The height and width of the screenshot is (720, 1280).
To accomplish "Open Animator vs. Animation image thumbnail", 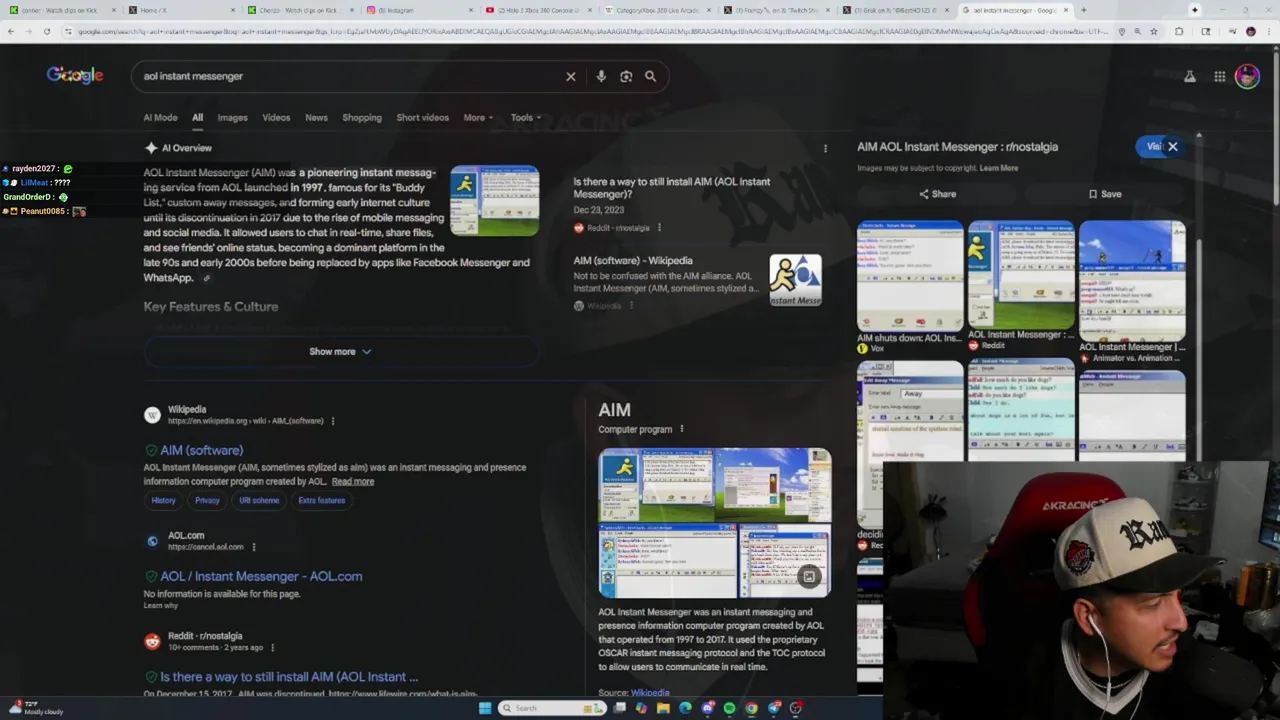I will pyautogui.click(x=1132, y=282).
